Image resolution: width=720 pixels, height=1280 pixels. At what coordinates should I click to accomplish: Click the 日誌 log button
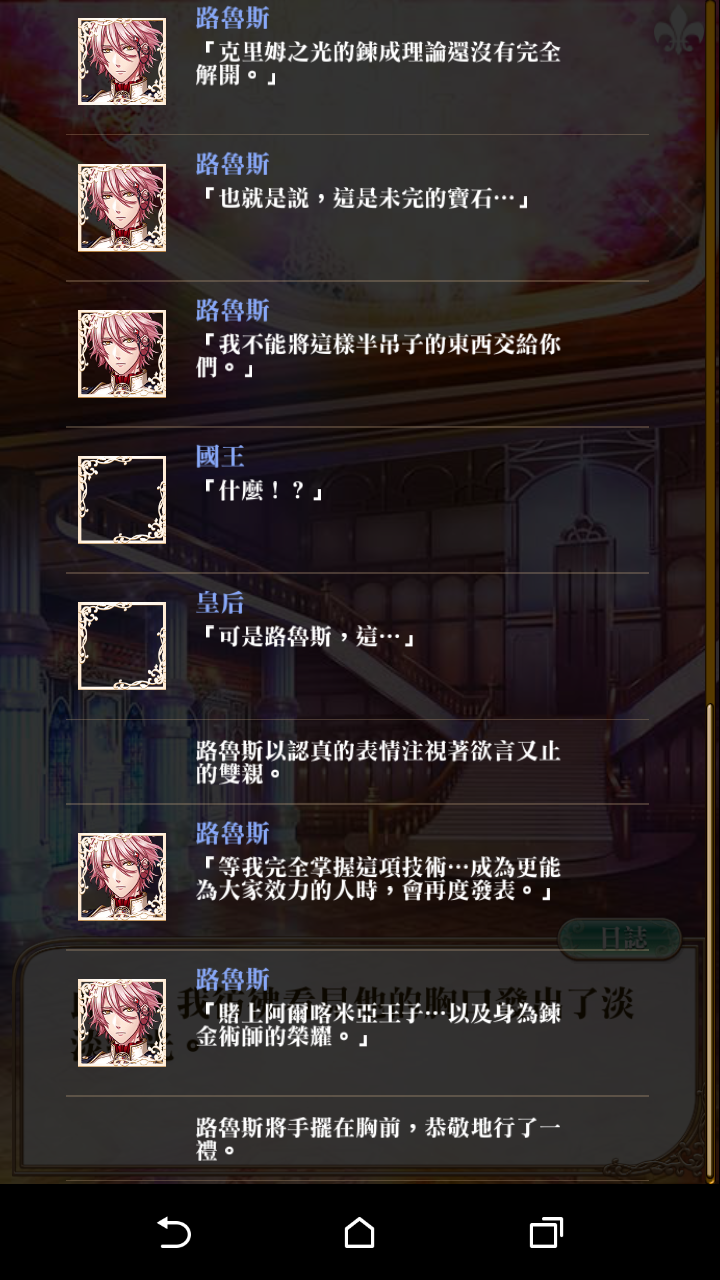tap(620, 939)
